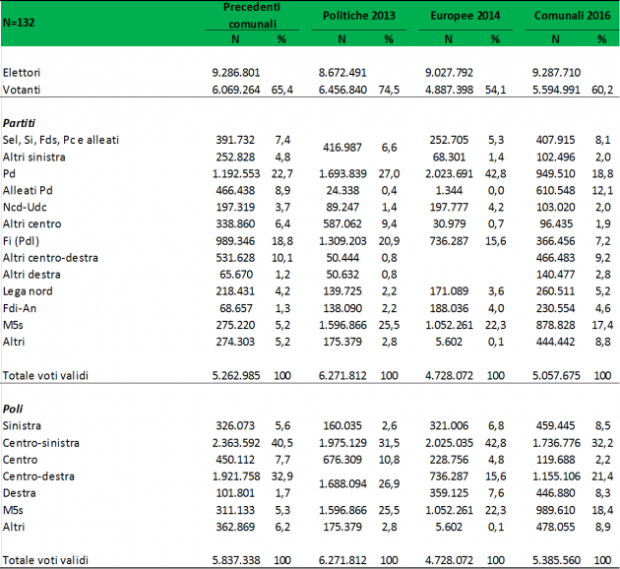Click Fdi-An value 188.036
Image resolution: width=620 pixels, height=569 pixels.
pos(449,308)
